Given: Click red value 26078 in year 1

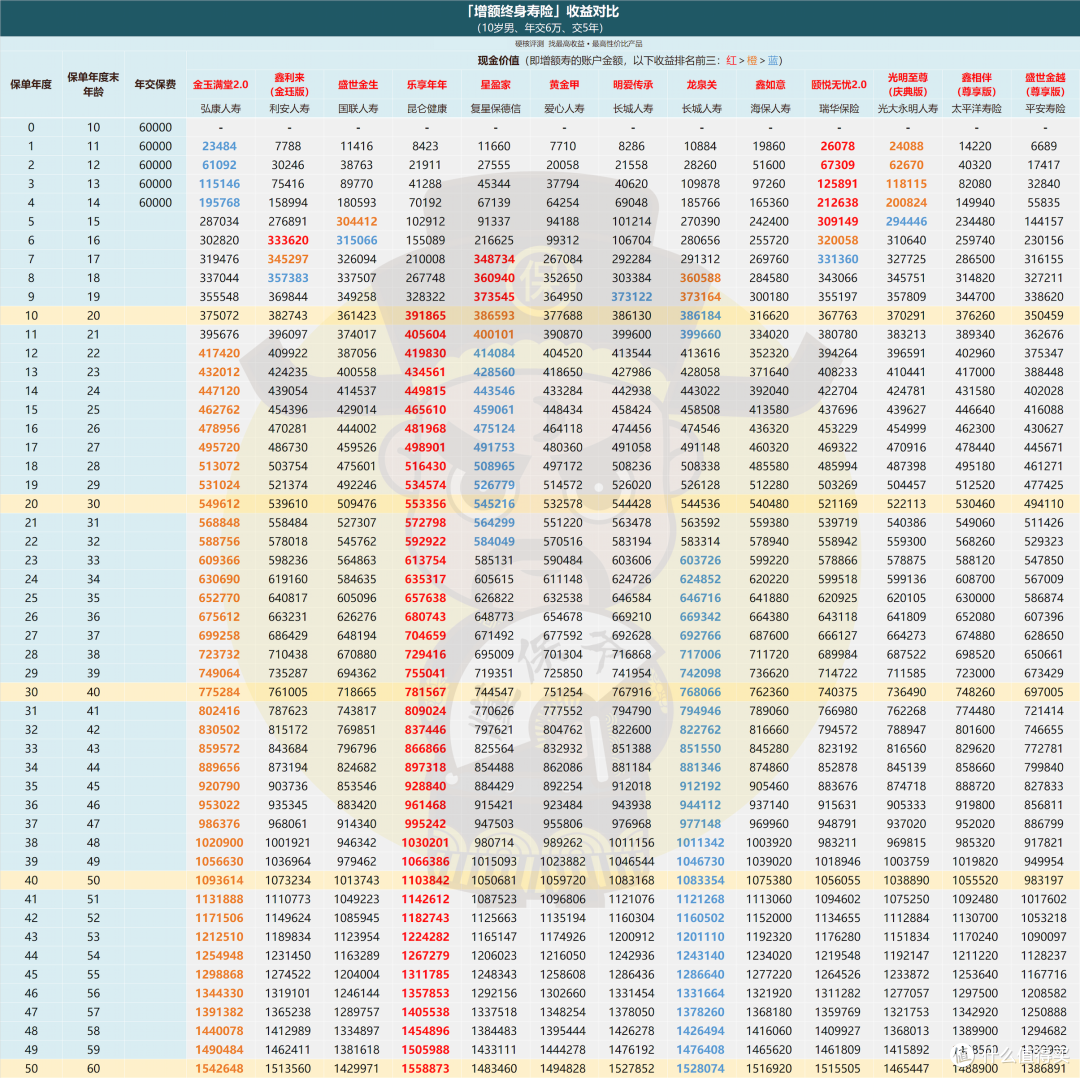Looking at the screenshot, I should click(x=838, y=146).
